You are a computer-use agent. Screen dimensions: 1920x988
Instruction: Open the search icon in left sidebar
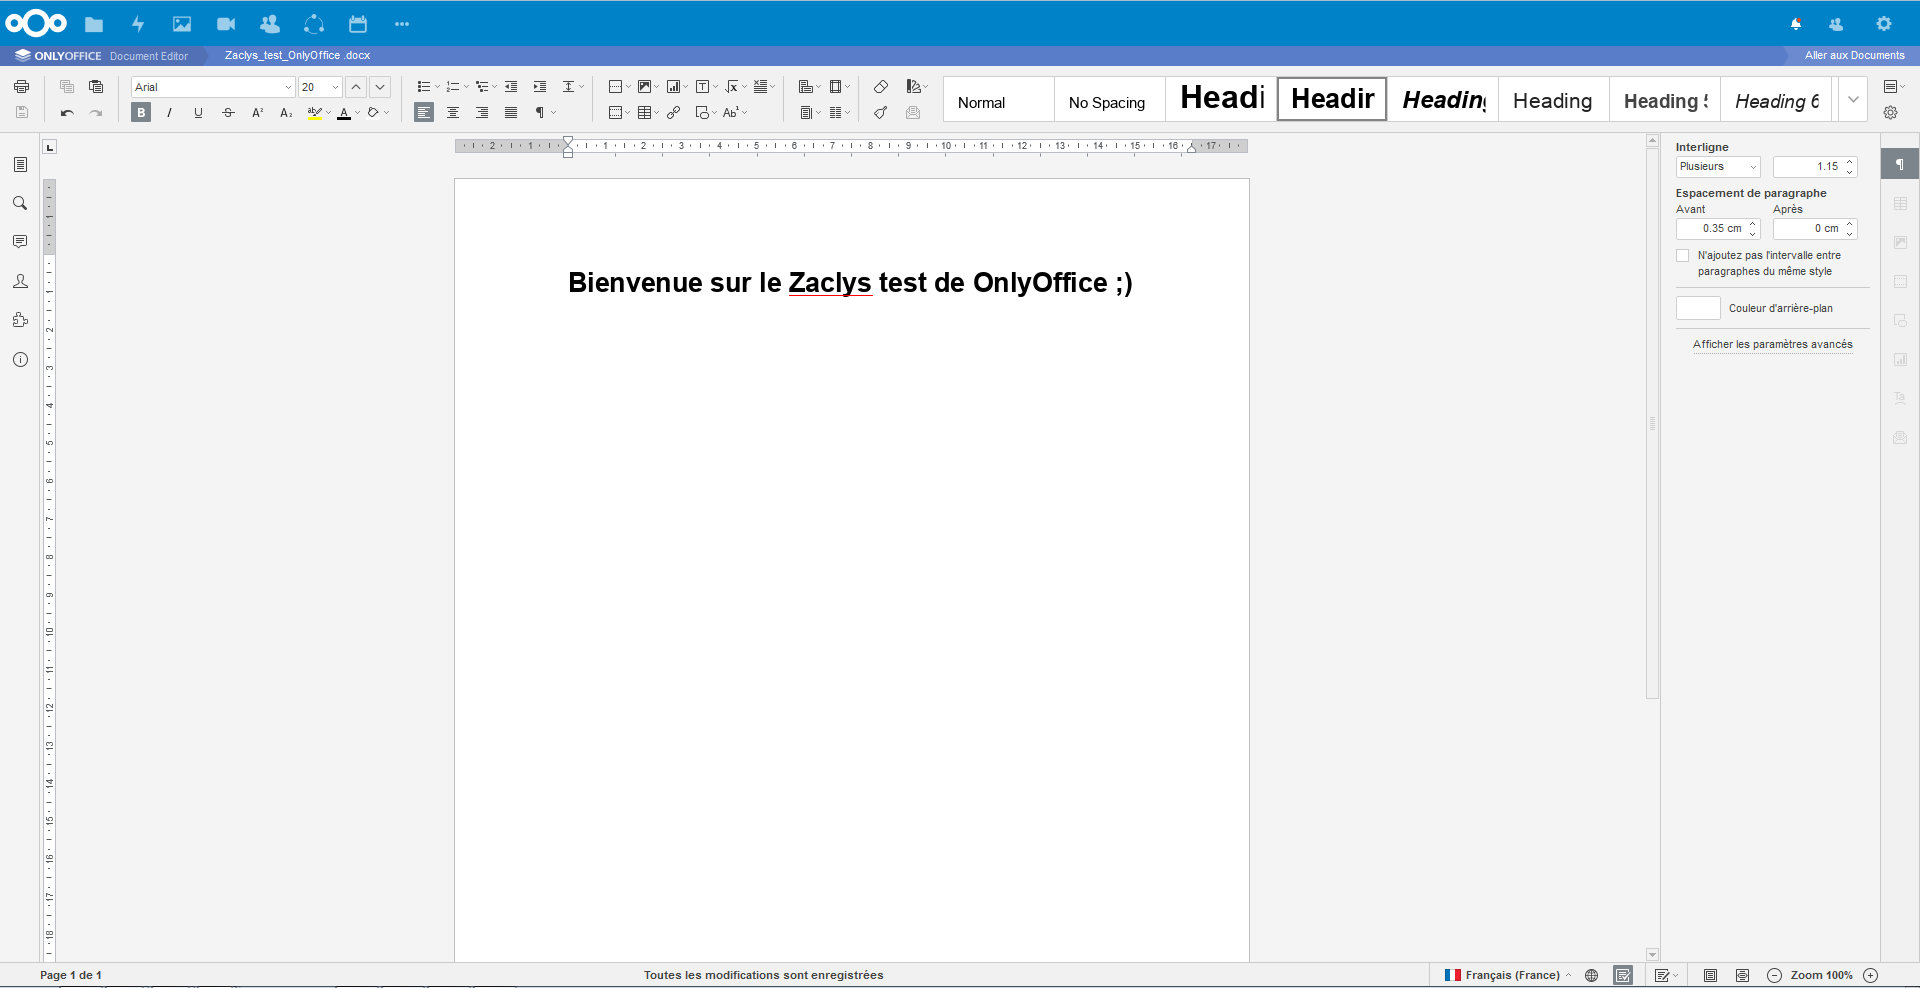[20, 203]
